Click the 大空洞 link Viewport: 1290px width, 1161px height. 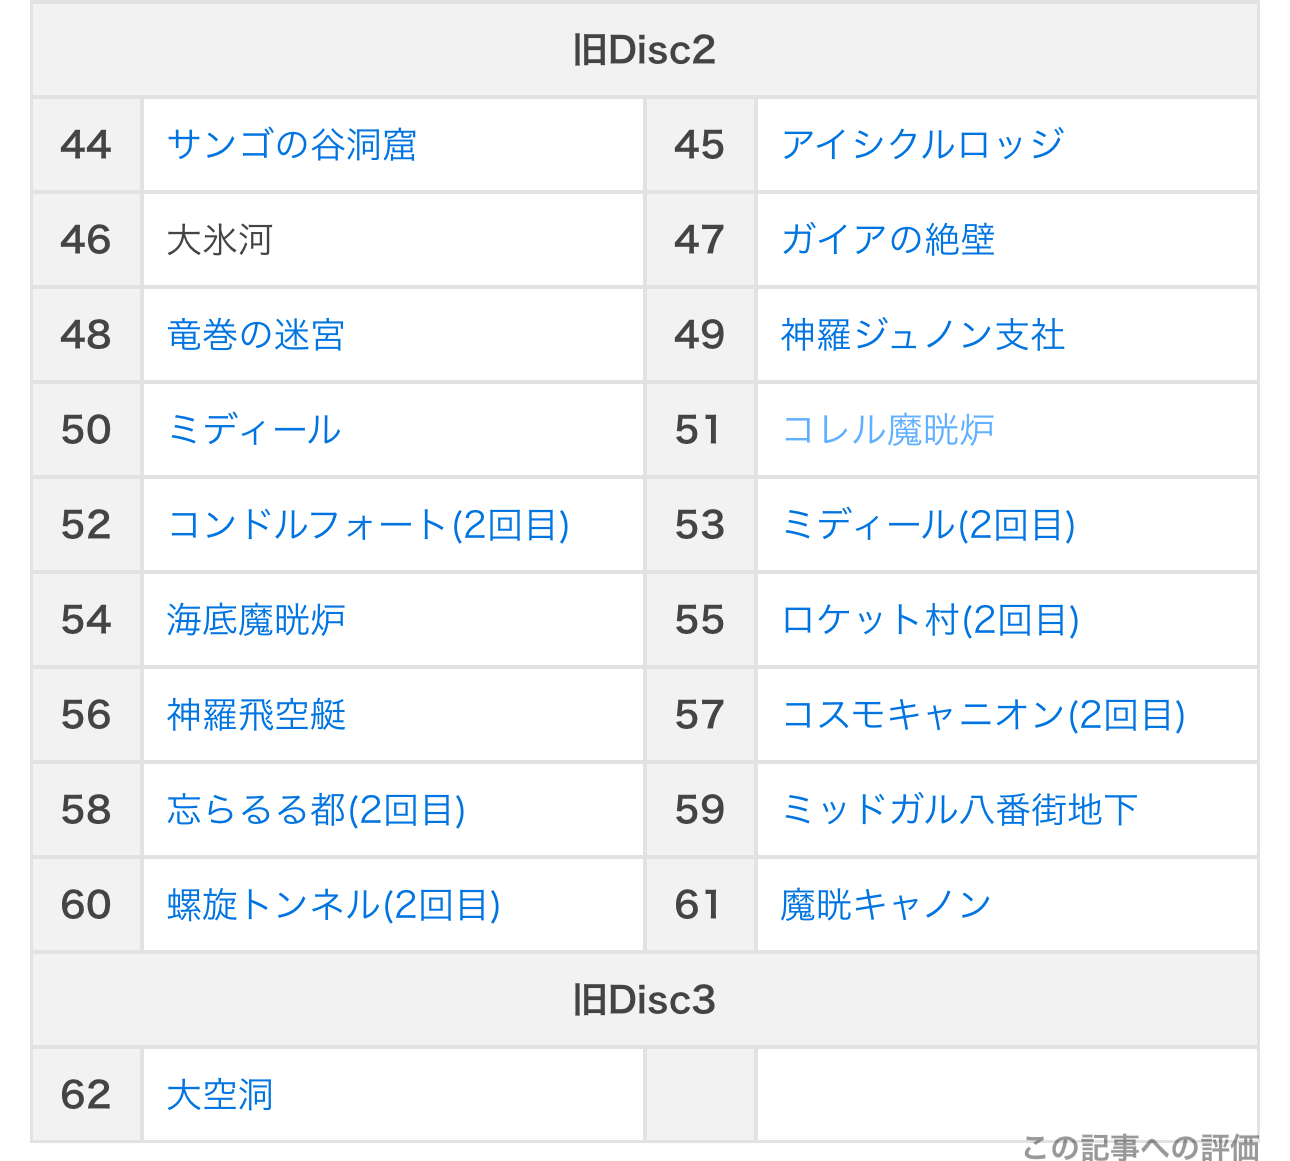220,1095
